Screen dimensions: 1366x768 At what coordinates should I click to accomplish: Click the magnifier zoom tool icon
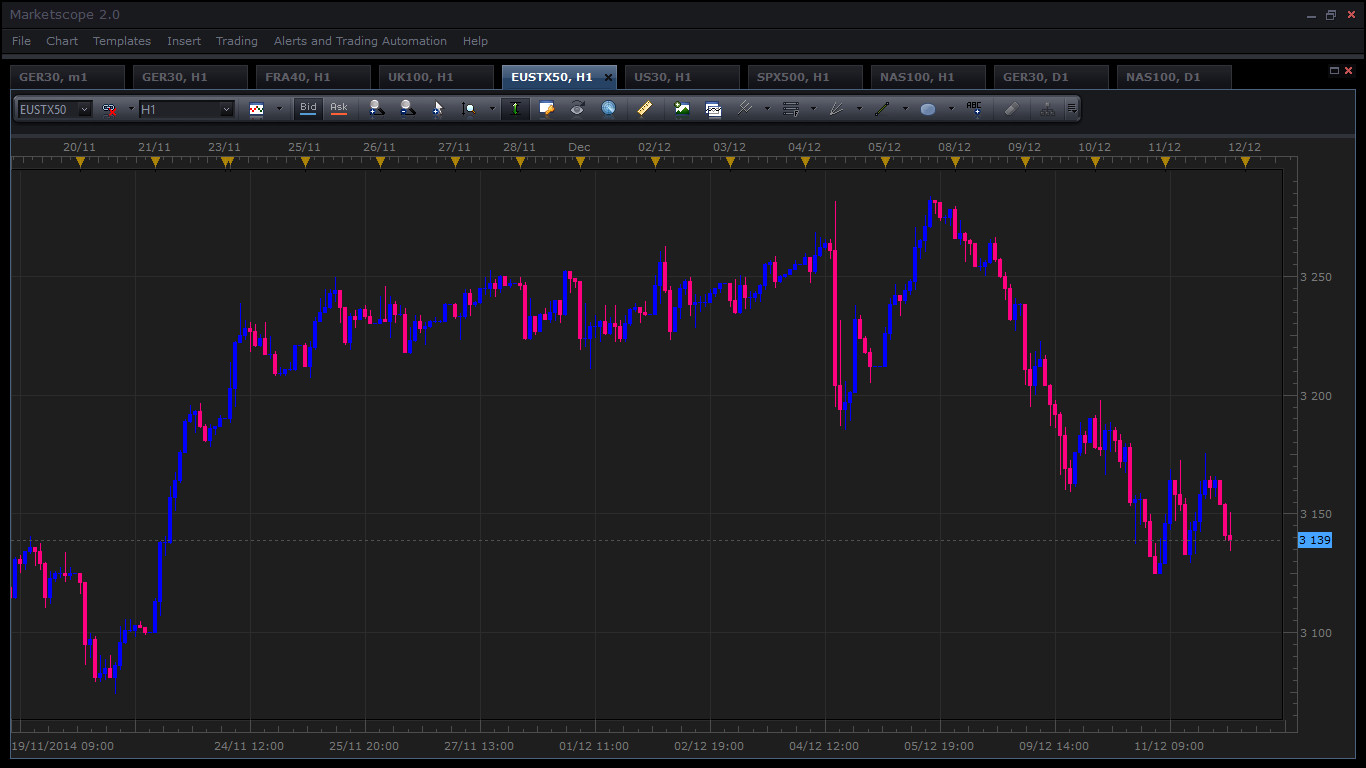(x=468, y=108)
